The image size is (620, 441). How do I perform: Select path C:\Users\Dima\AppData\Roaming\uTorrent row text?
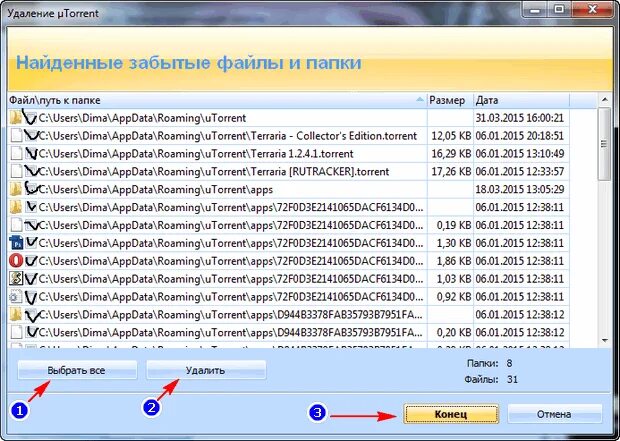pyautogui.click(x=142, y=118)
